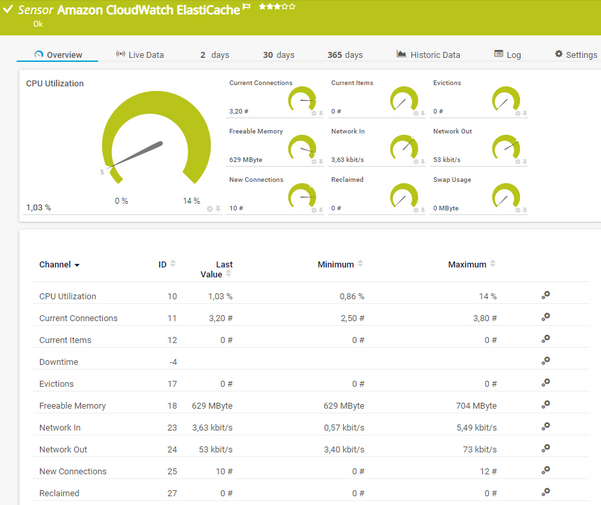Select Network In channel name in table

60,427
